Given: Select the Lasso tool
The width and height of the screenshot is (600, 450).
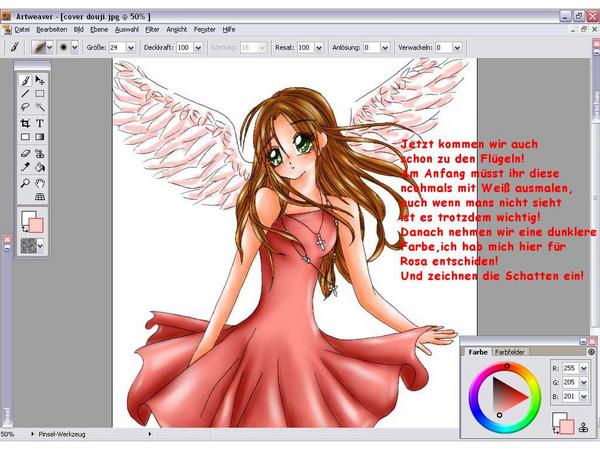Looking at the screenshot, I should tap(25, 107).
